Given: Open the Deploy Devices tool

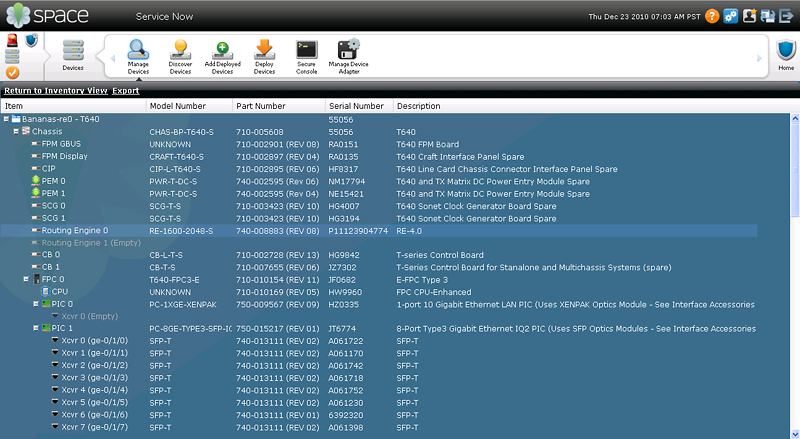Looking at the screenshot, I should click(264, 53).
